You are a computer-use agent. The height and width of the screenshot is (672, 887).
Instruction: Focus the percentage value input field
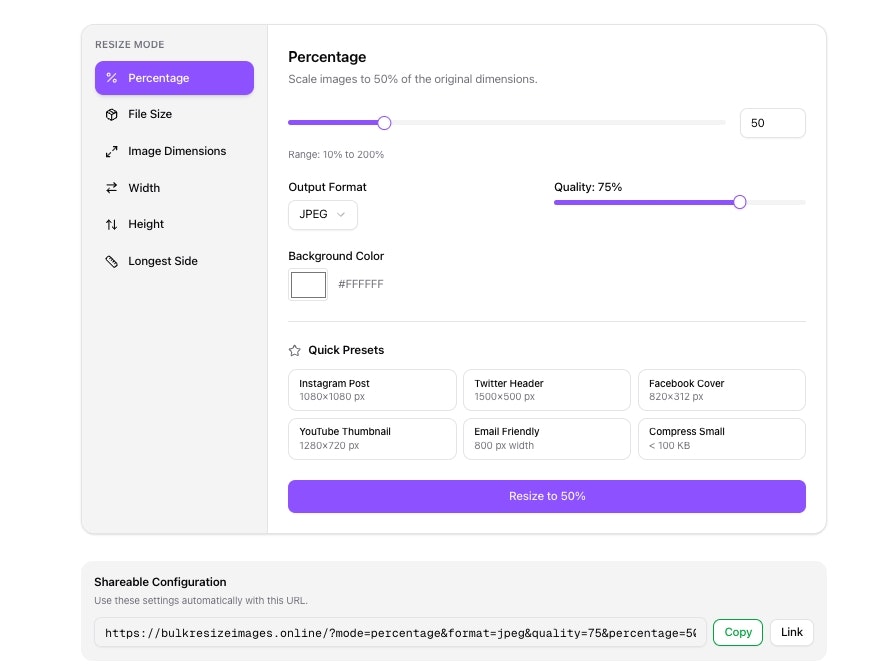[x=772, y=123]
